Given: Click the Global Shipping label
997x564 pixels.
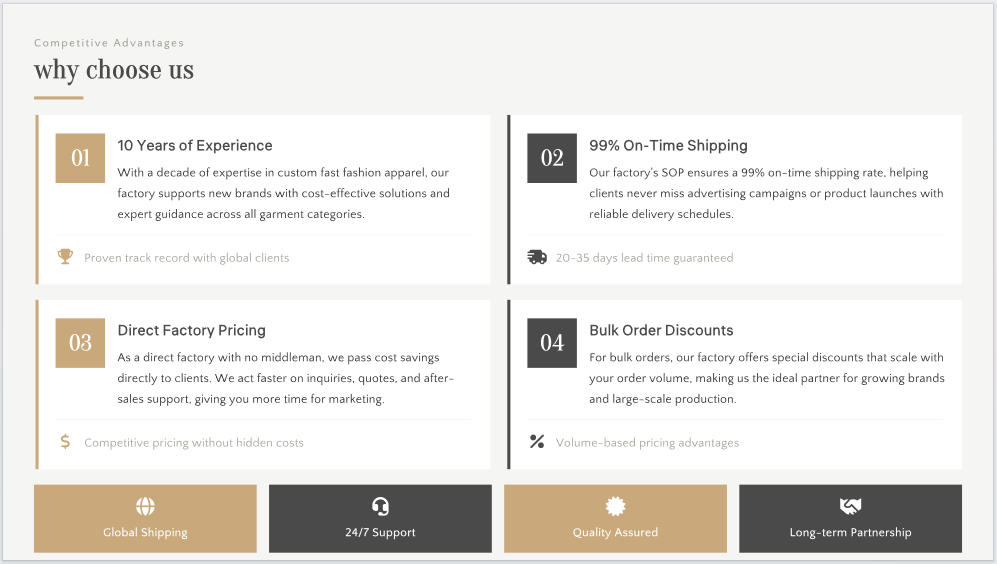Looking at the screenshot, I should [x=145, y=533].
